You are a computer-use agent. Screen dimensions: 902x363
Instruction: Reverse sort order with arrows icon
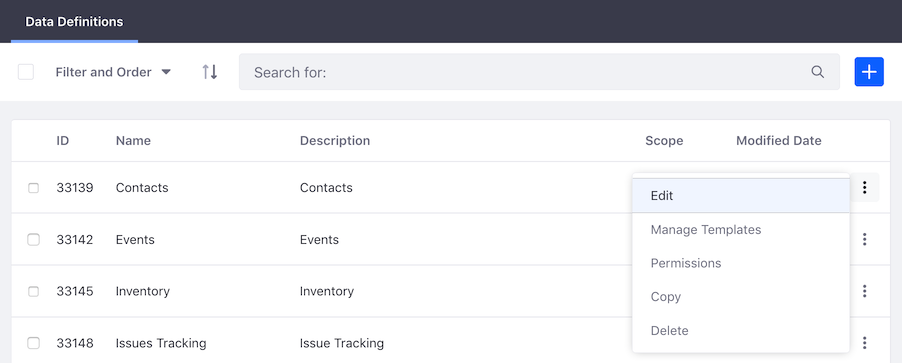(210, 72)
